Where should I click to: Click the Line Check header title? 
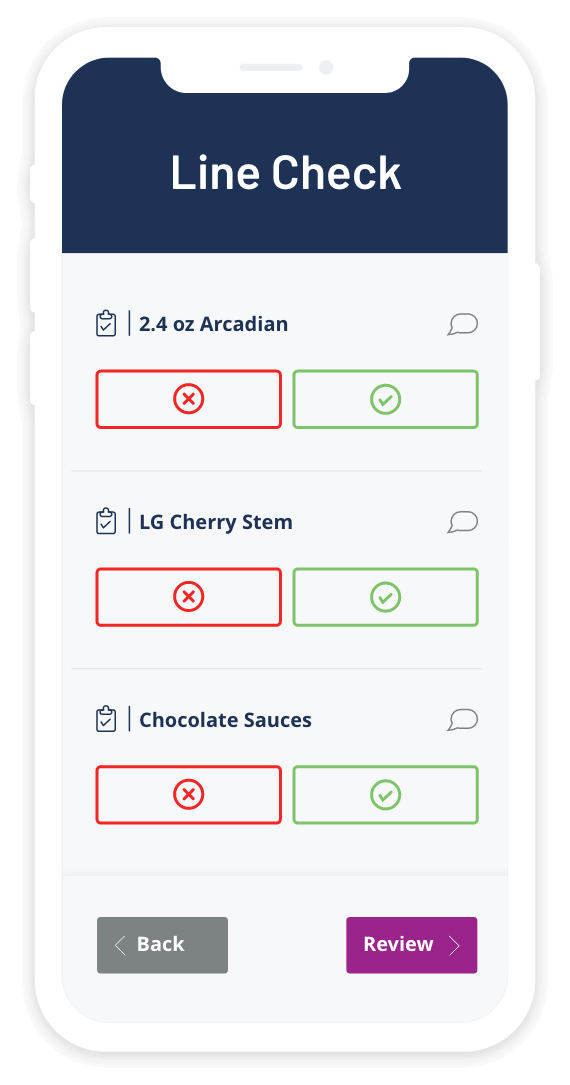(x=285, y=172)
